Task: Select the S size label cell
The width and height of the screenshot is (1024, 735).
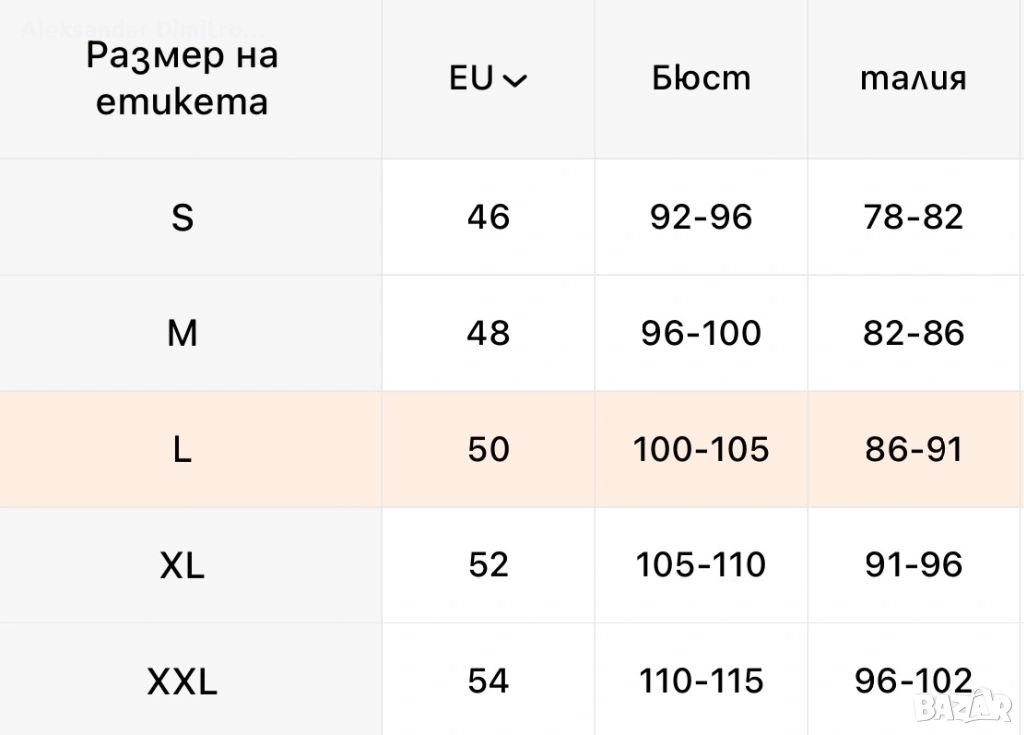Action: click(x=182, y=217)
